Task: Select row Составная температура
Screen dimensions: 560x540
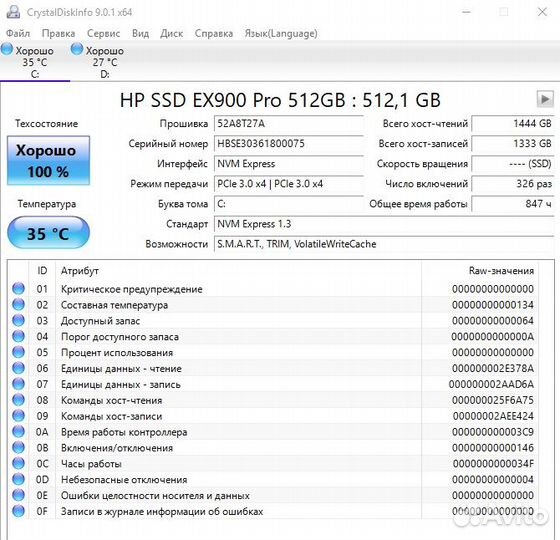Action: (273, 305)
